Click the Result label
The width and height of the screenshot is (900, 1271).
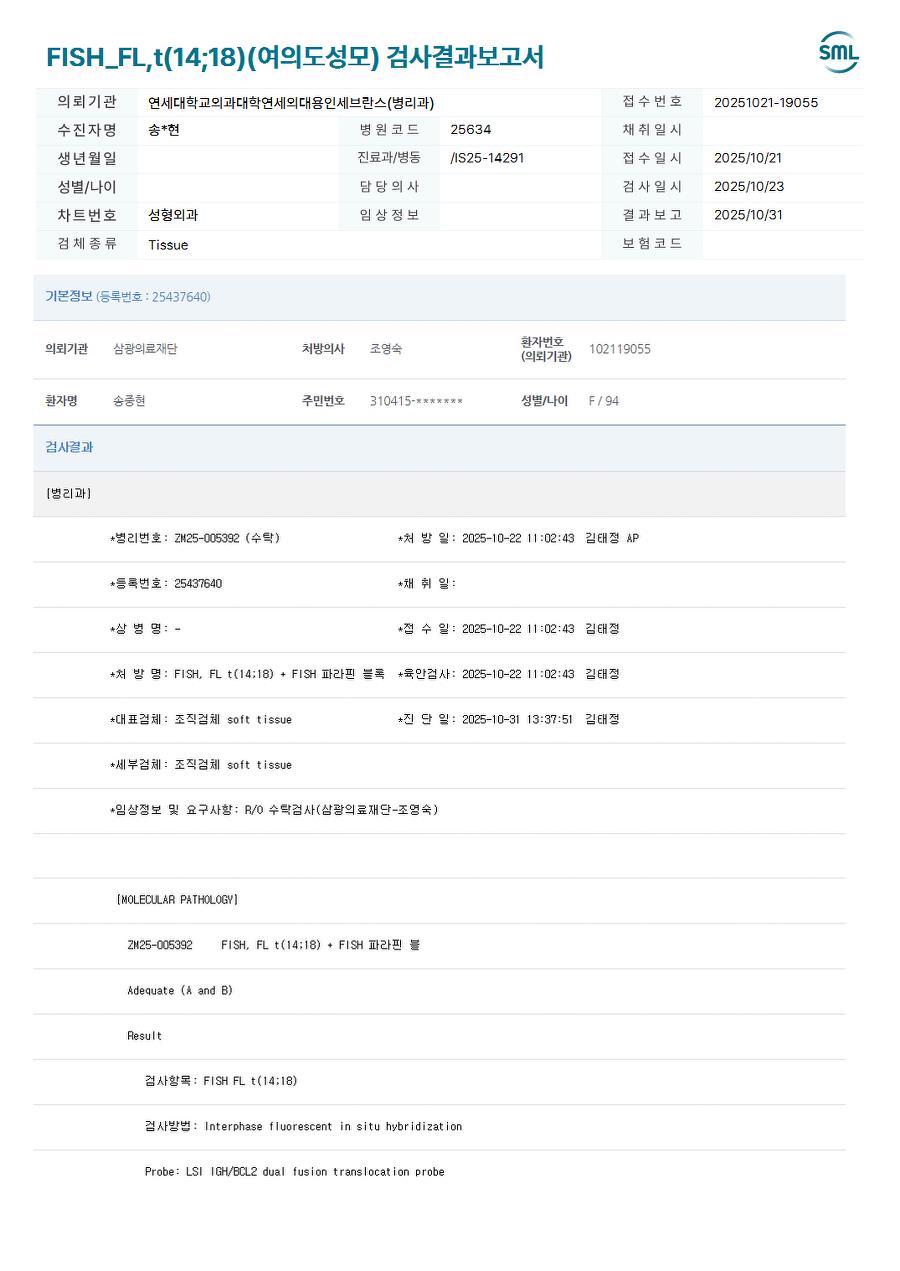coord(145,1036)
